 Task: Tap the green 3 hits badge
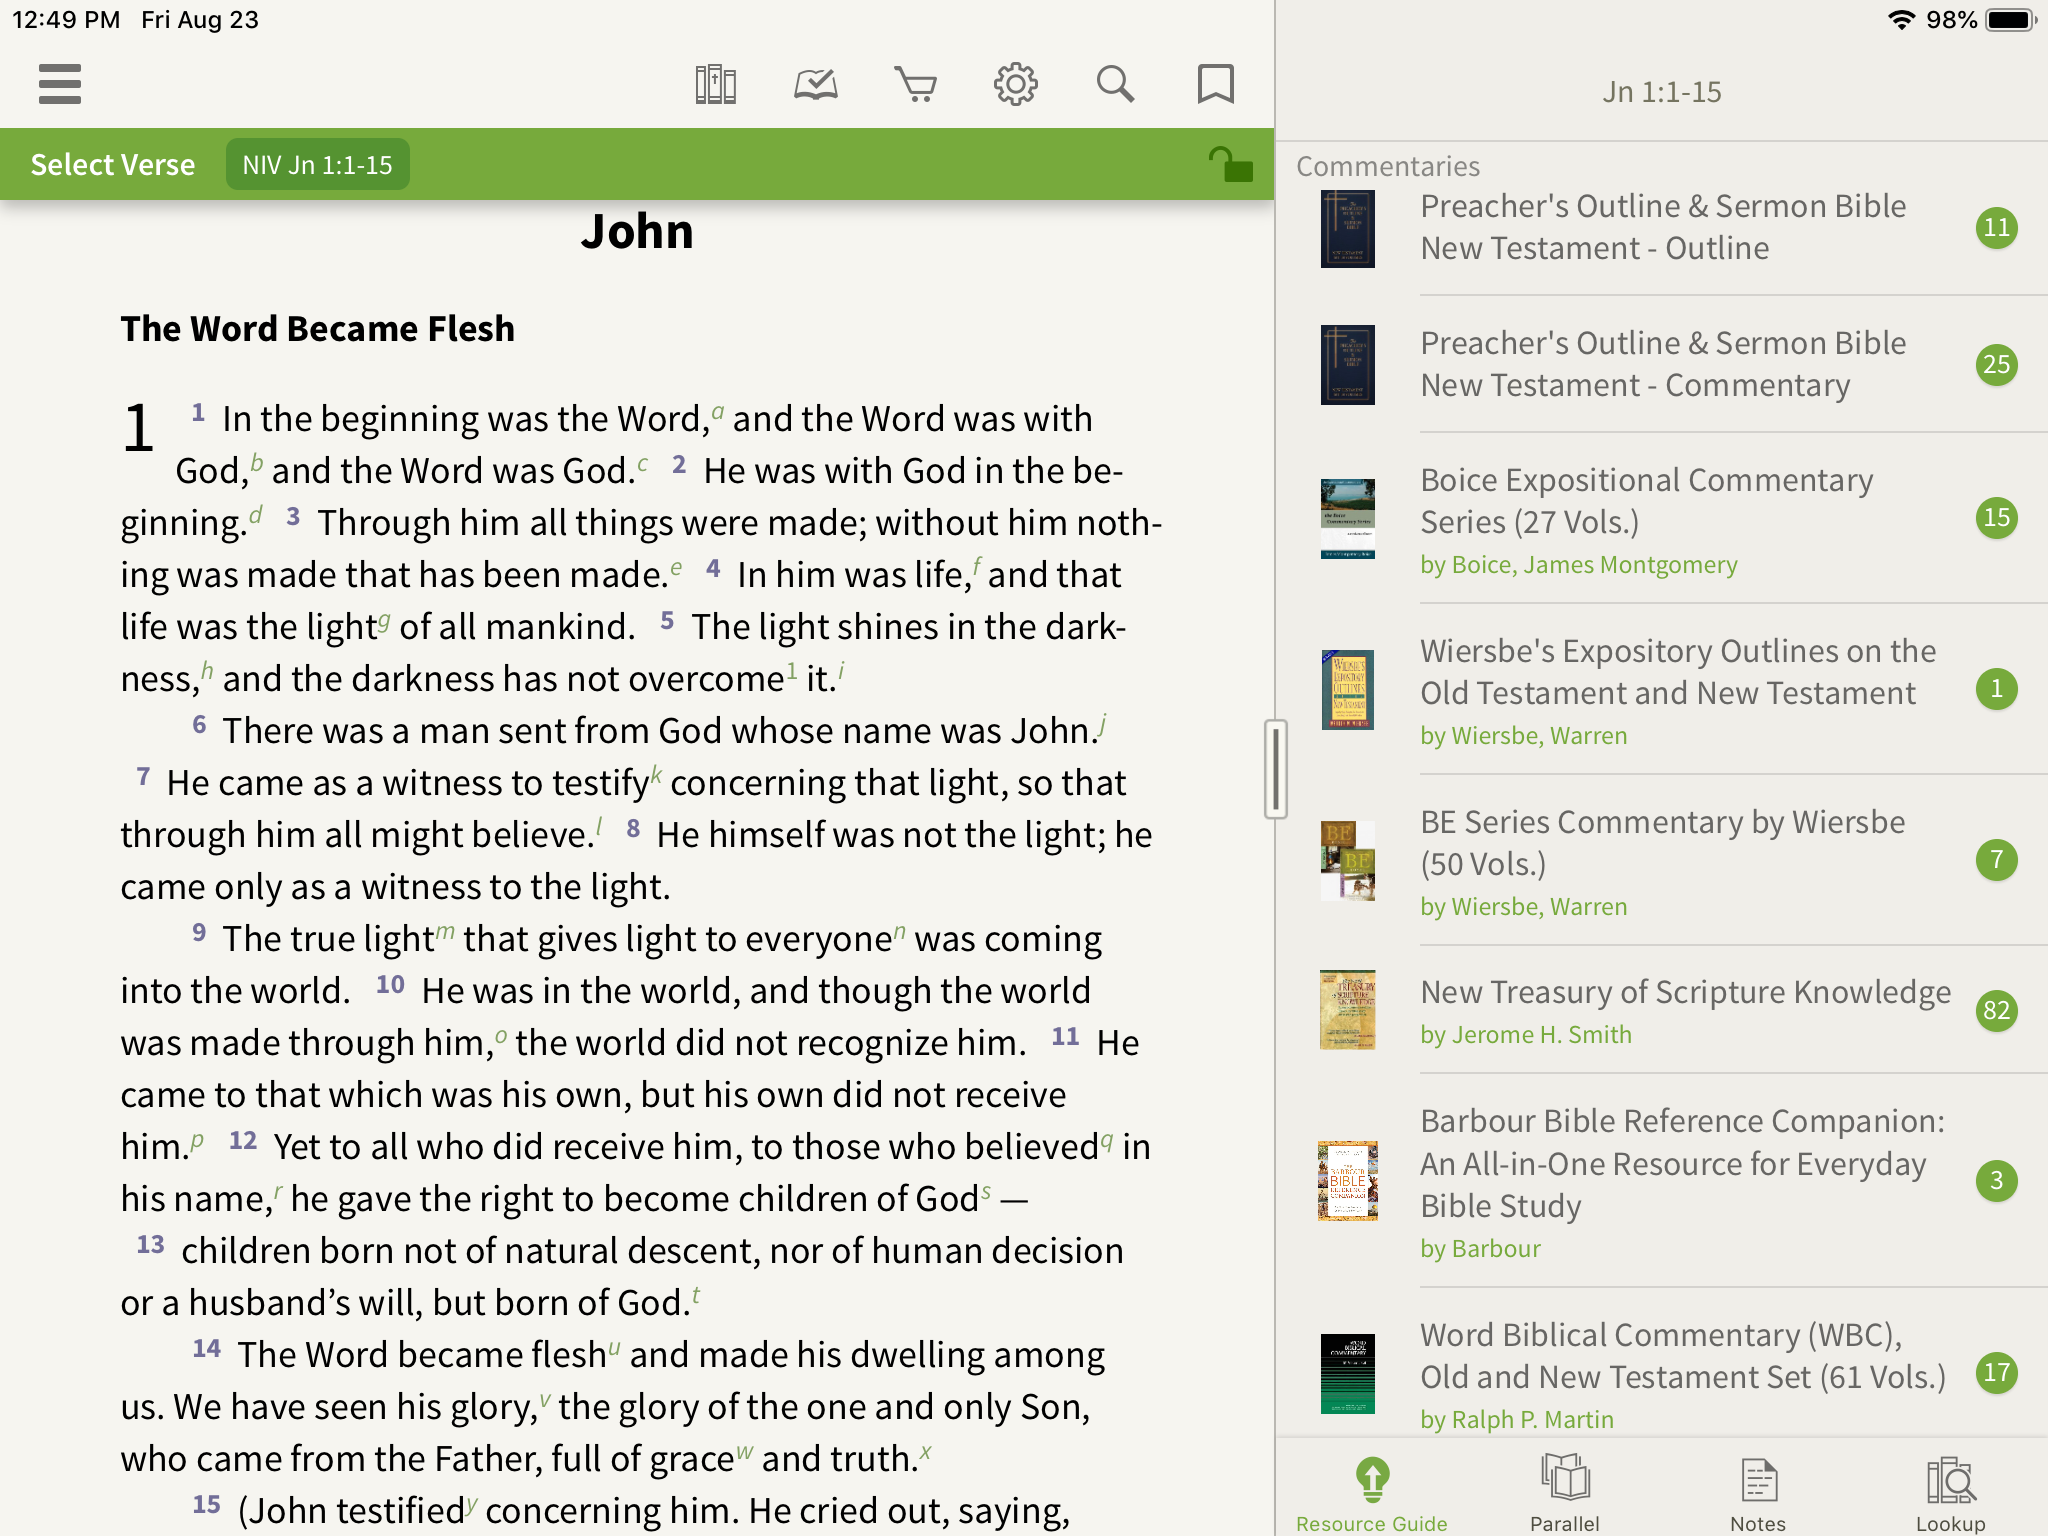(1997, 1181)
